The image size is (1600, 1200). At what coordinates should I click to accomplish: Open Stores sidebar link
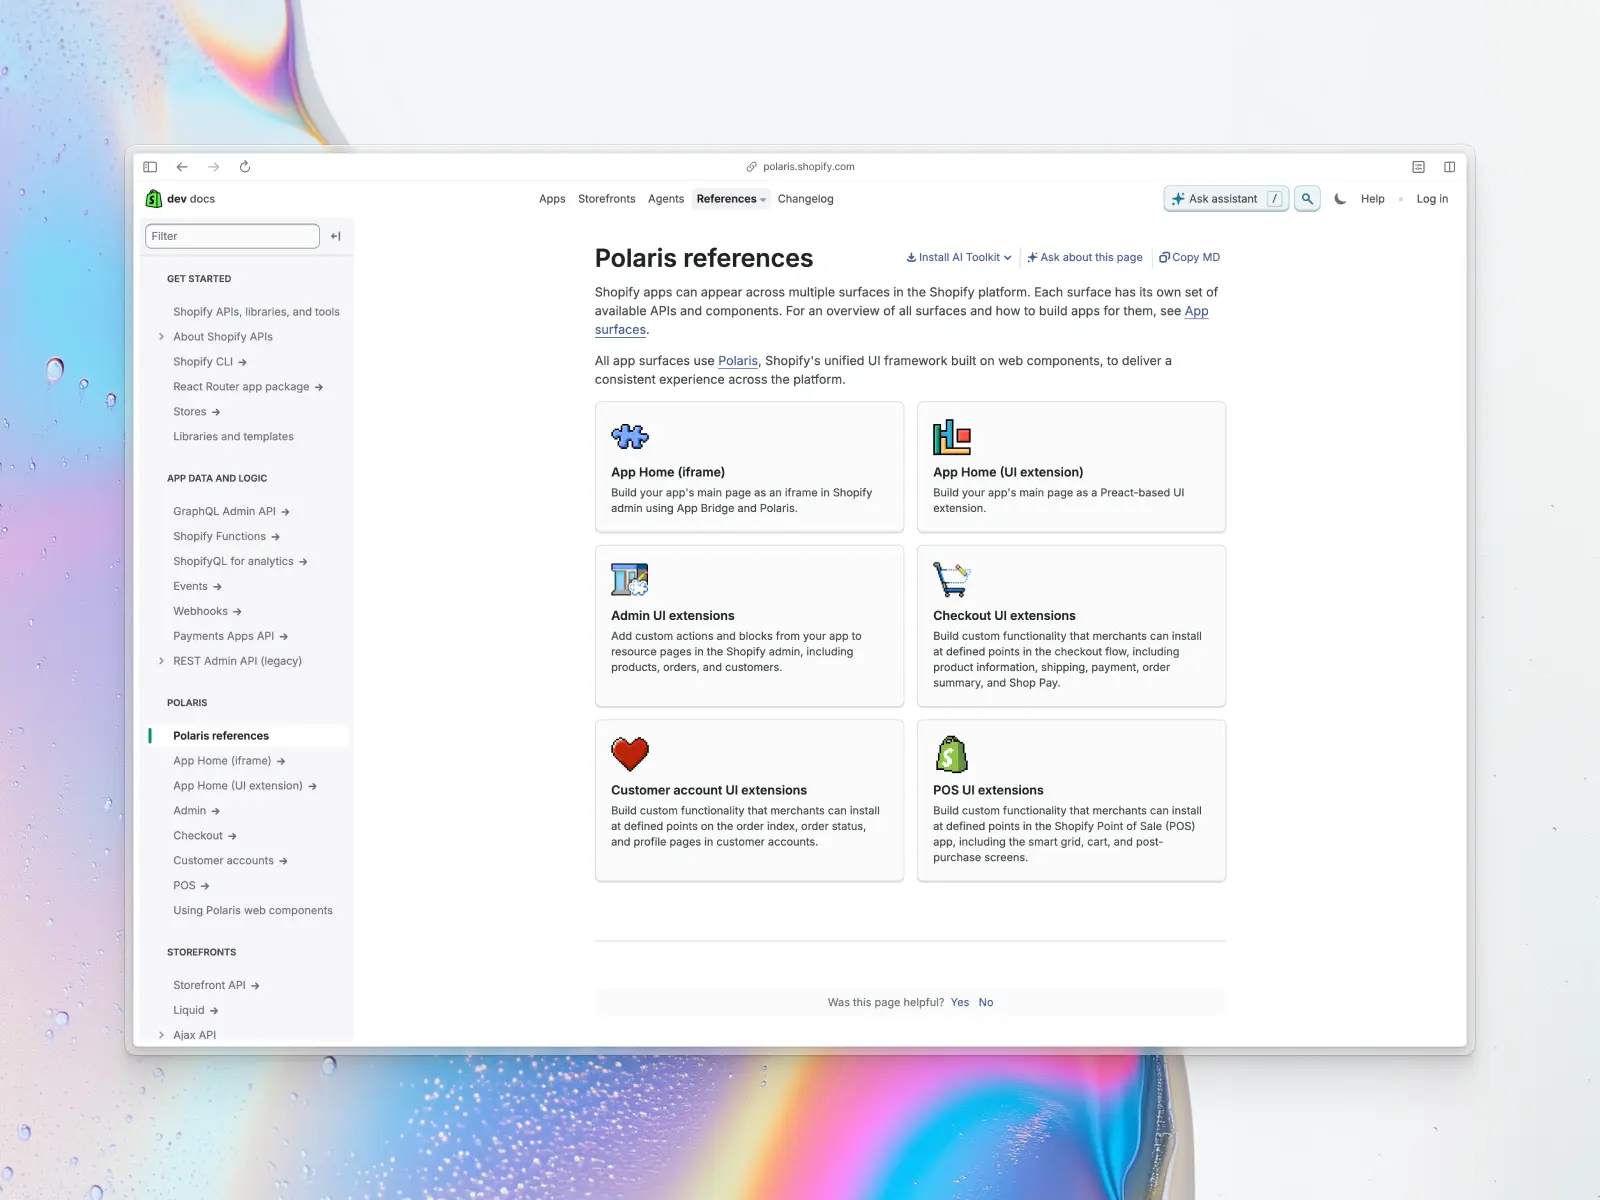pos(196,412)
